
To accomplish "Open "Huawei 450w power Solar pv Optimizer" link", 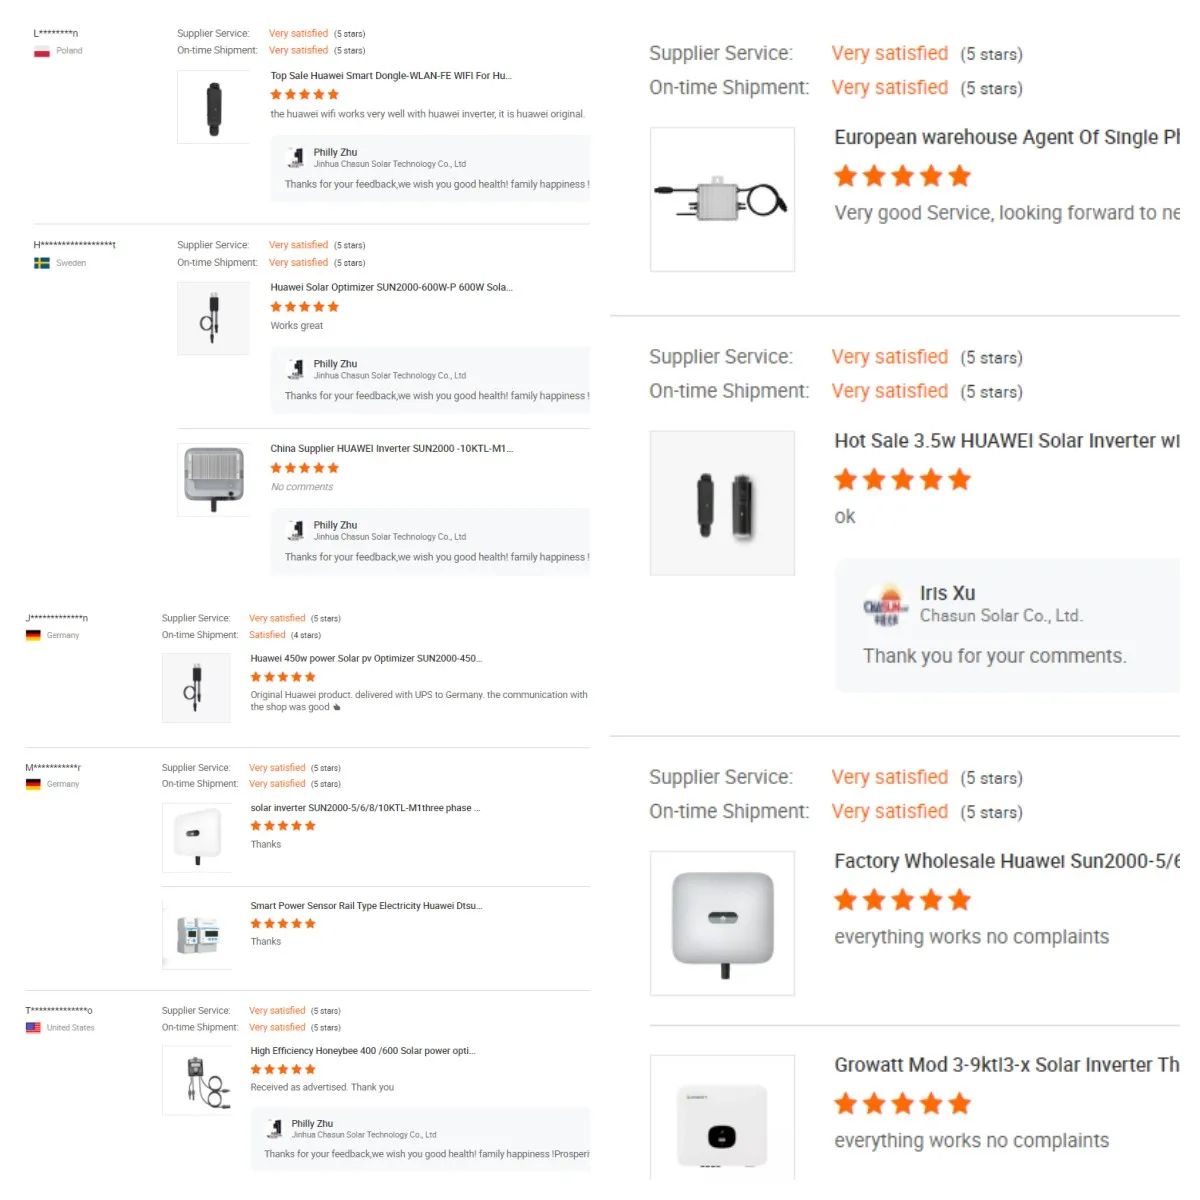I will click(x=366, y=659).
